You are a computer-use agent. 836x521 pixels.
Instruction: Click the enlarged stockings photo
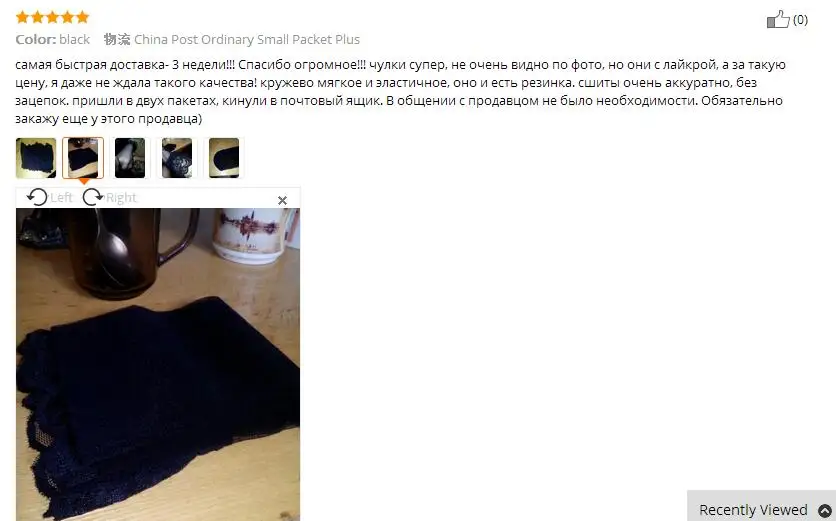[x=158, y=364]
